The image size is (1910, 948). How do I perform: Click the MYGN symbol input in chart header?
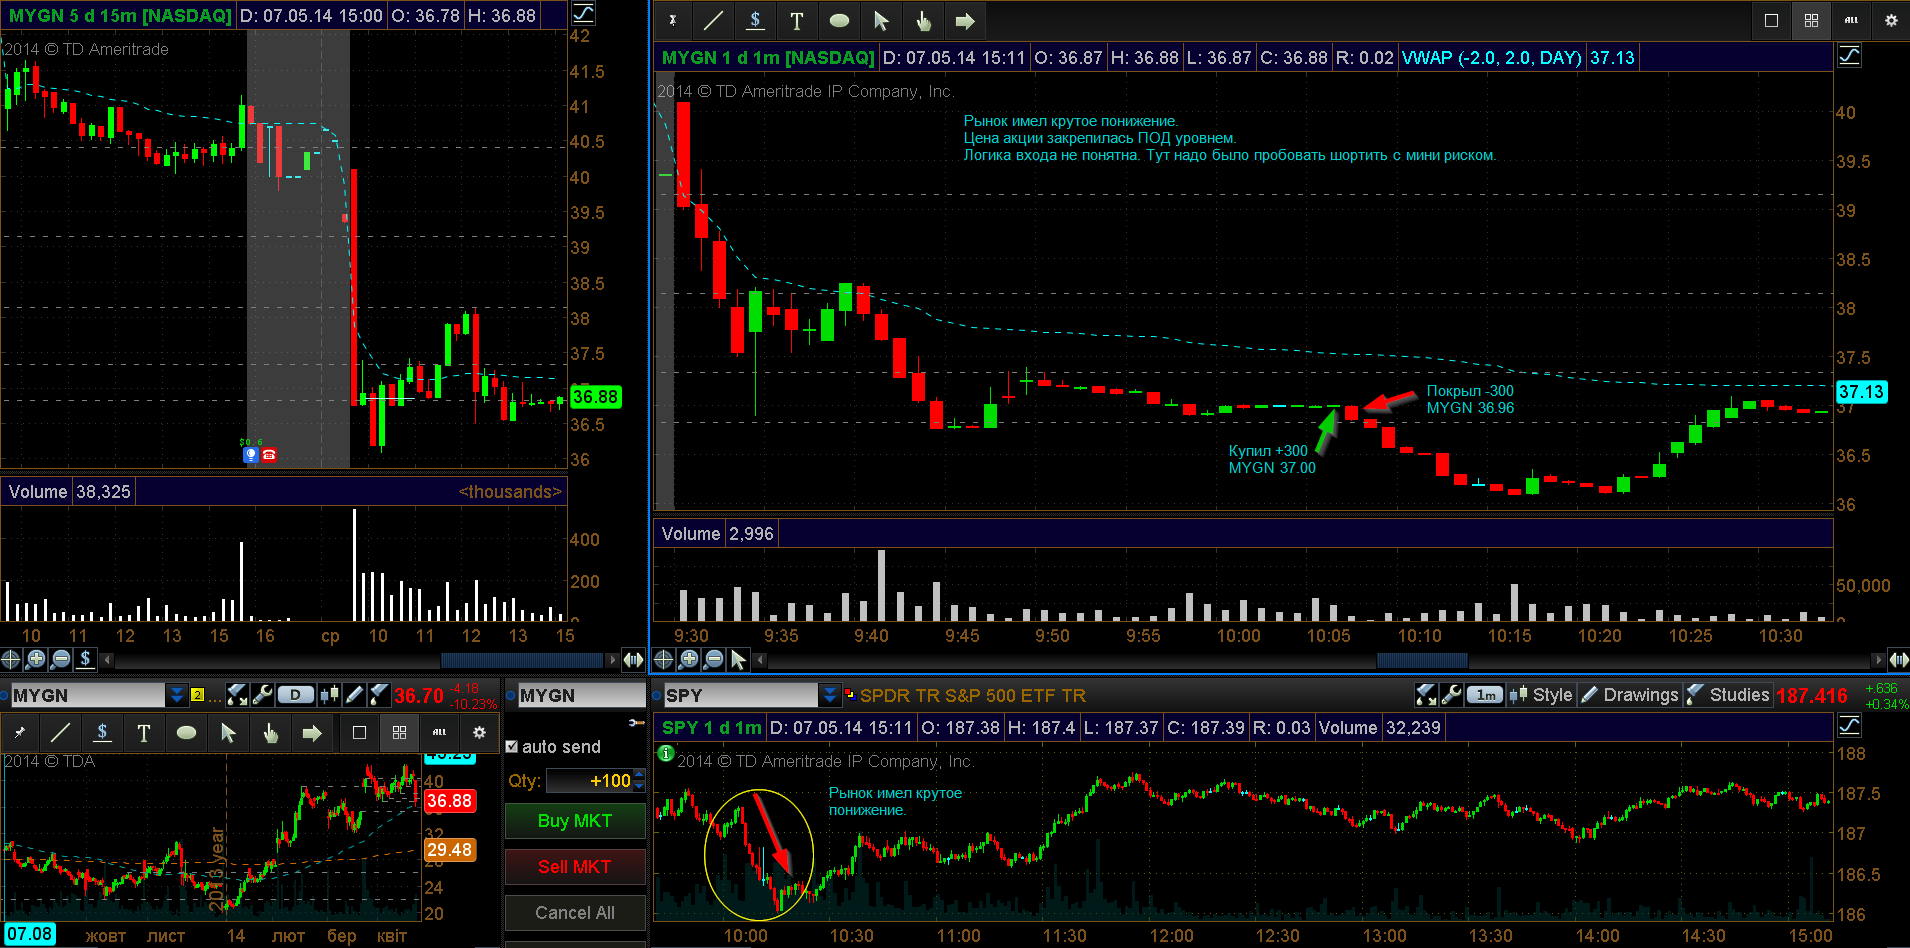point(87,695)
